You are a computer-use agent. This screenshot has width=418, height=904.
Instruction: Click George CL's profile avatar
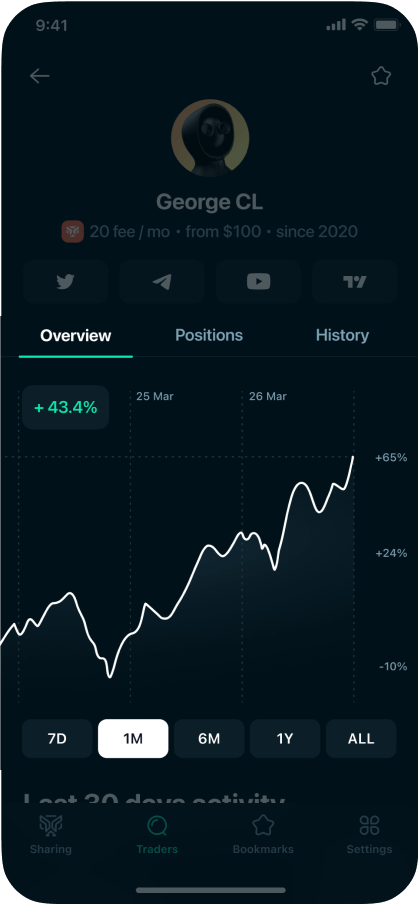click(210, 138)
